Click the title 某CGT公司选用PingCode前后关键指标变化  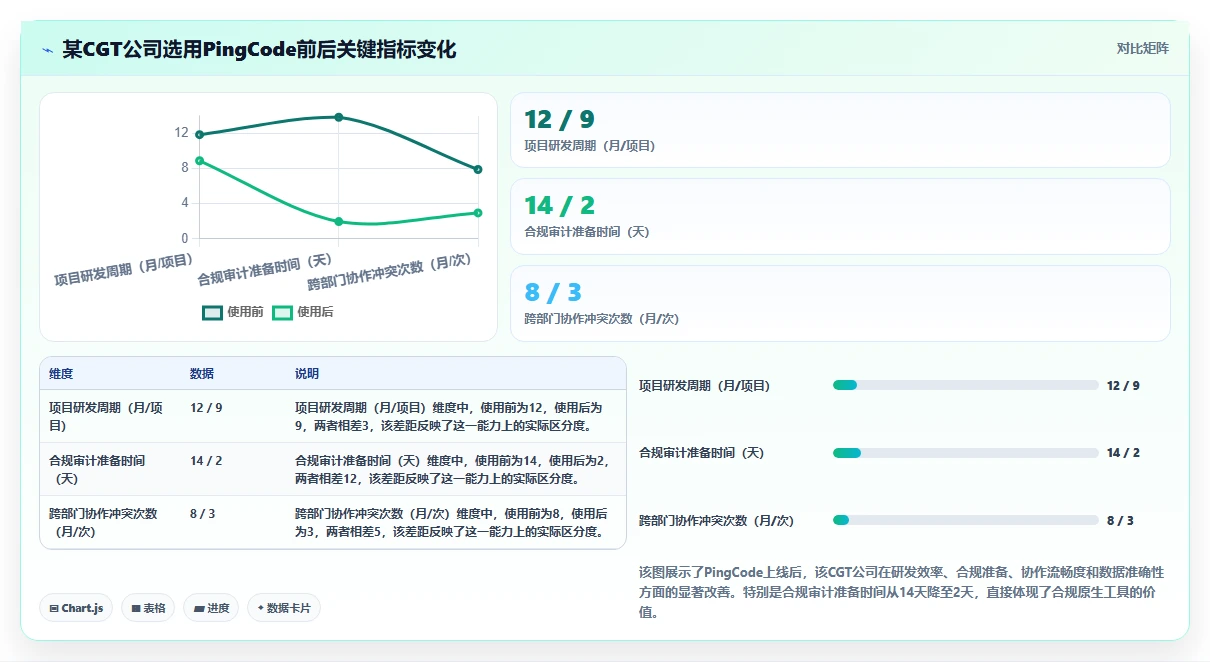[x=259, y=49]
